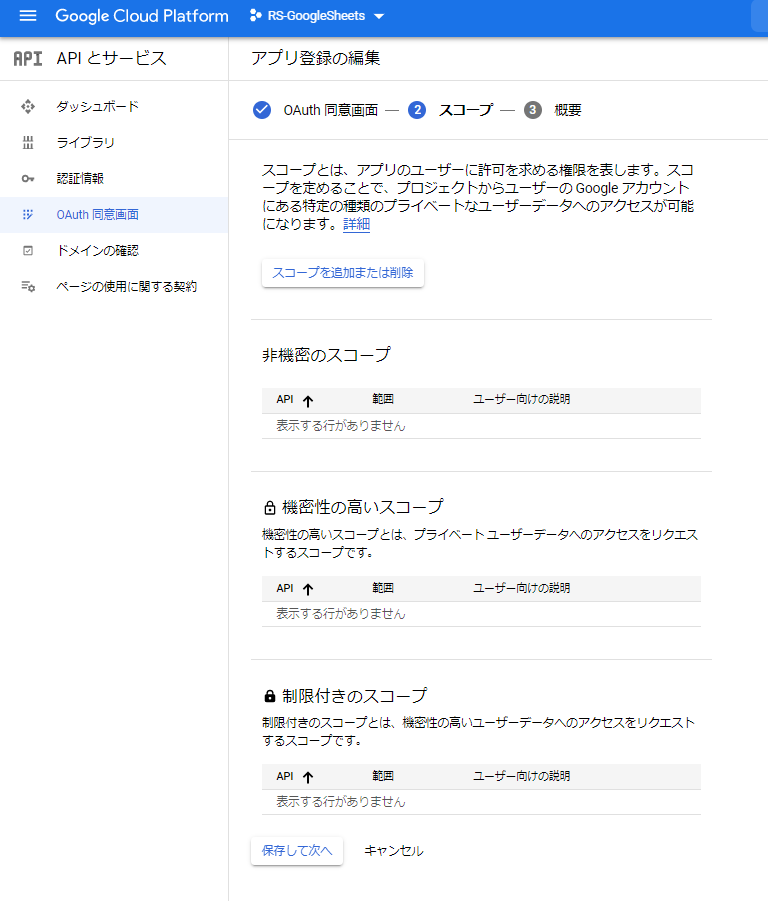Click the closed lock icon beside 制限付きのスコープ
Screen dimensions: 768x901
[269, 696]
